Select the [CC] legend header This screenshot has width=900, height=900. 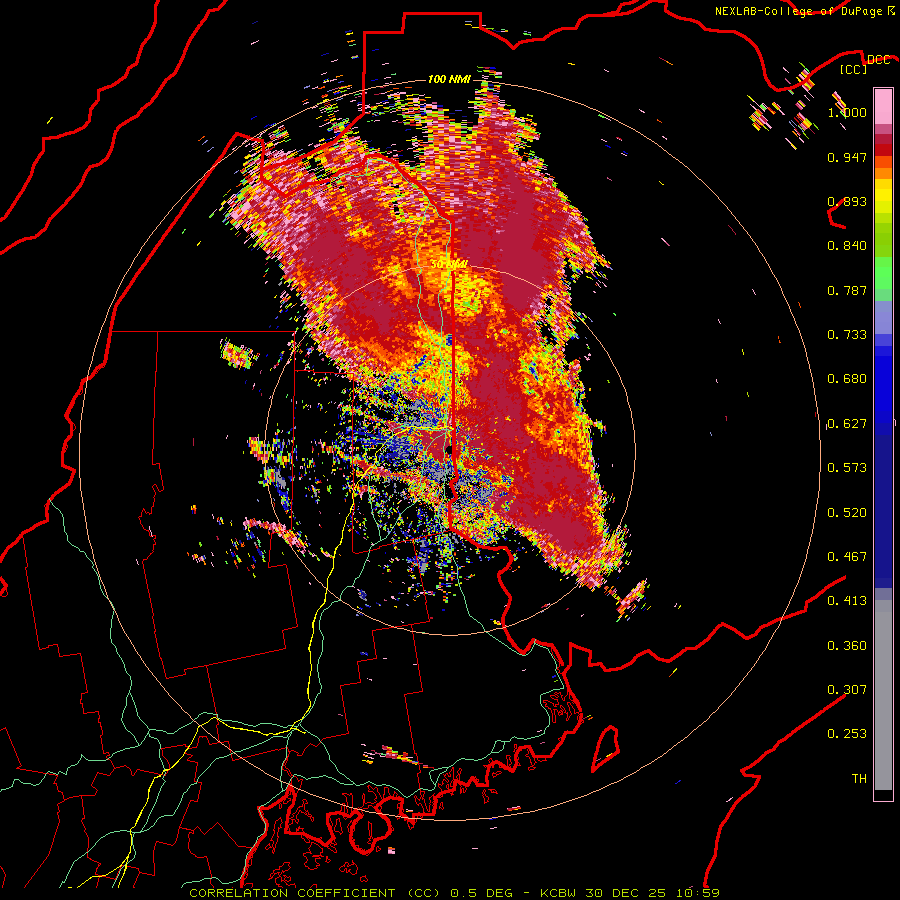(x=854, y=69)
